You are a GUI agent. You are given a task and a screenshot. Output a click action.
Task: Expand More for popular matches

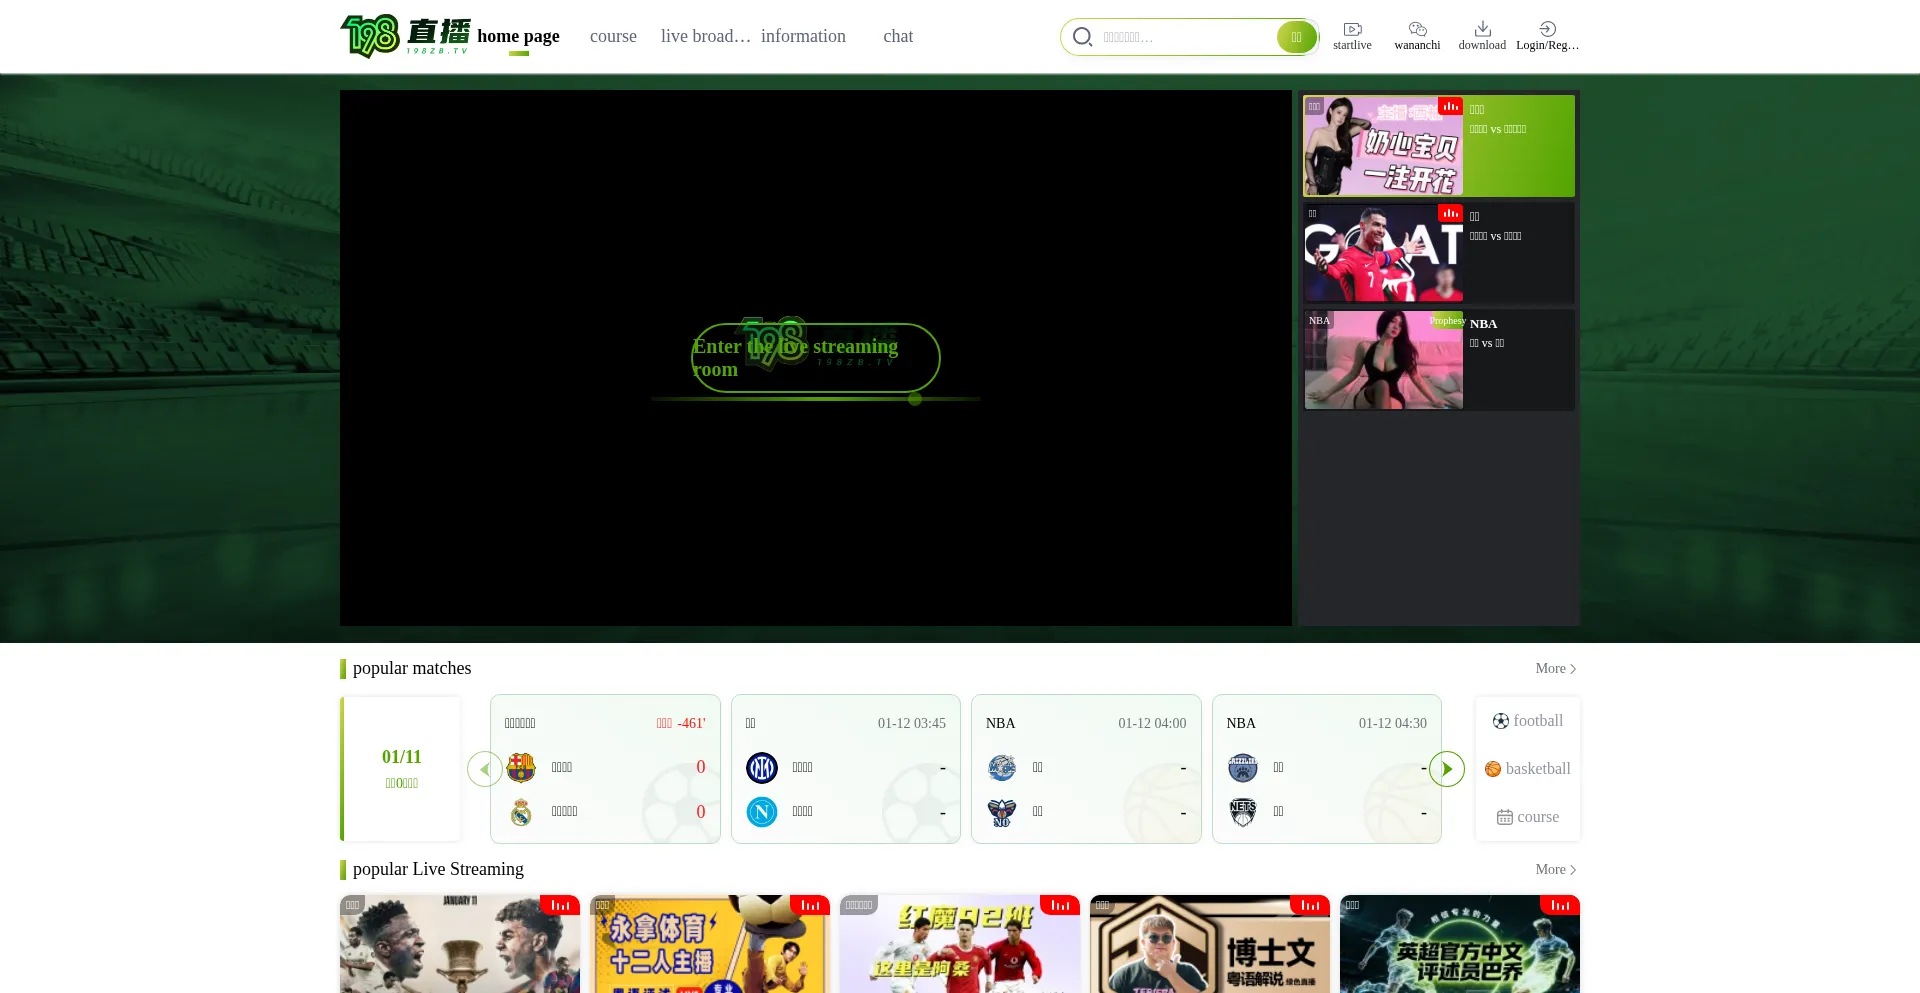[x=1555, y=669]
